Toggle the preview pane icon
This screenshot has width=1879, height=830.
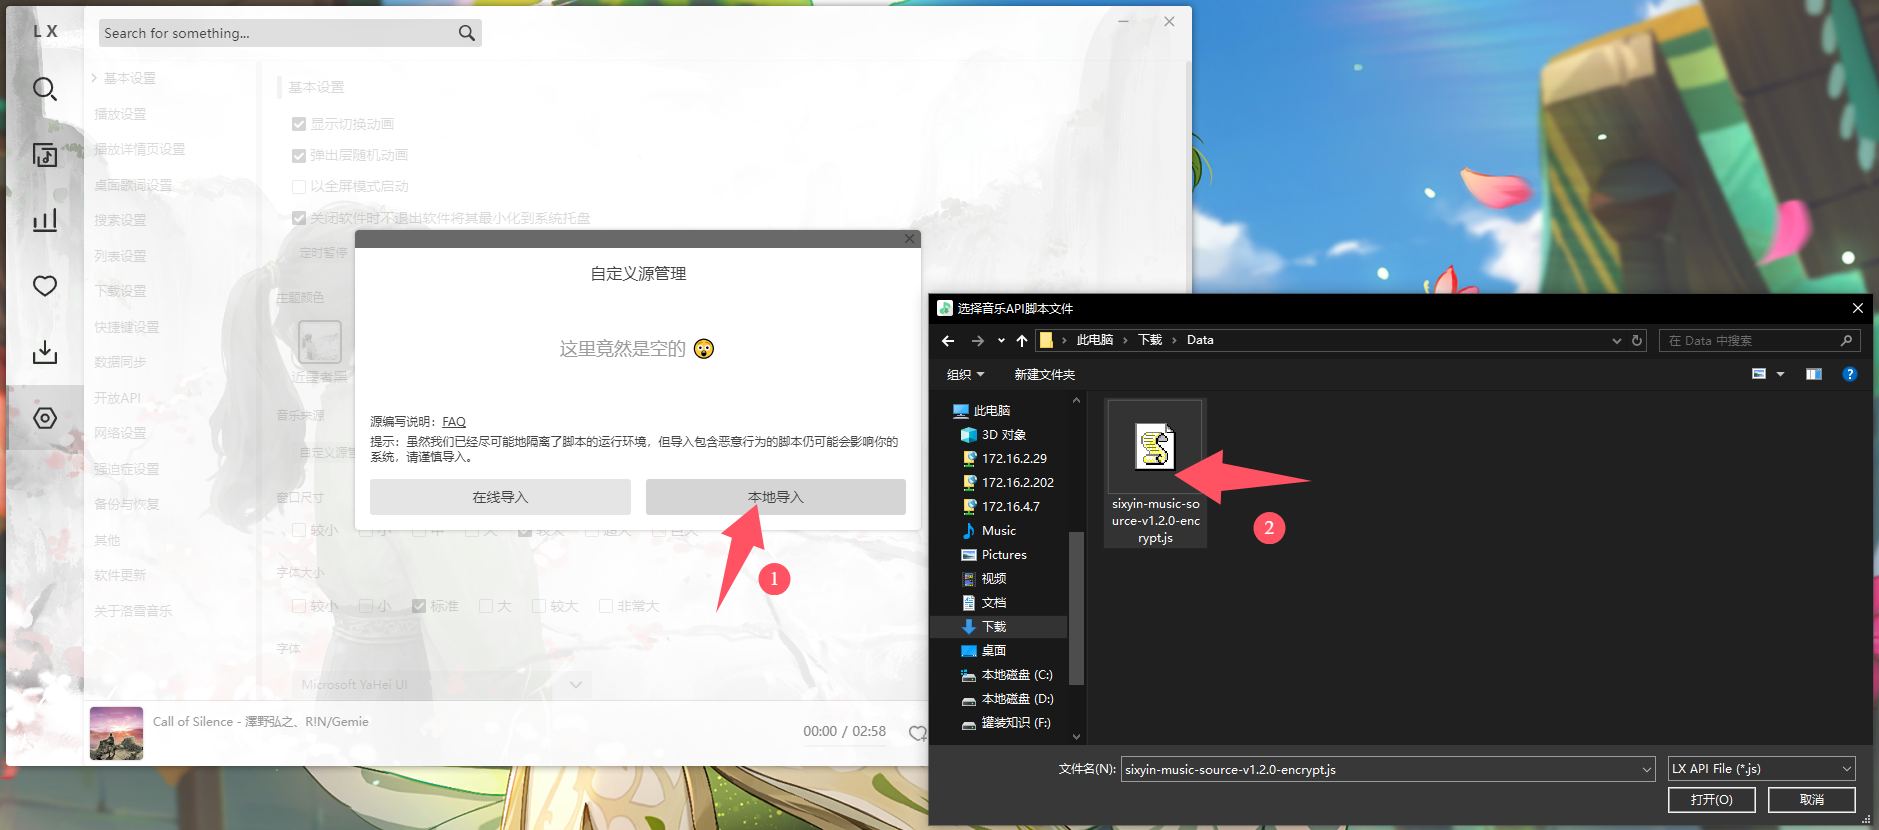click(1814, 374)
